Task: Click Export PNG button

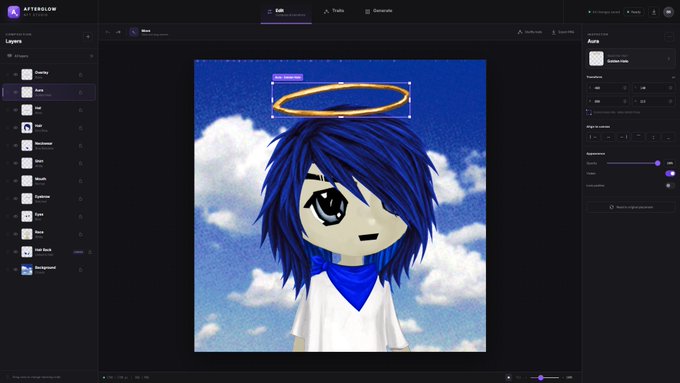Action: [x=562, y=32]
